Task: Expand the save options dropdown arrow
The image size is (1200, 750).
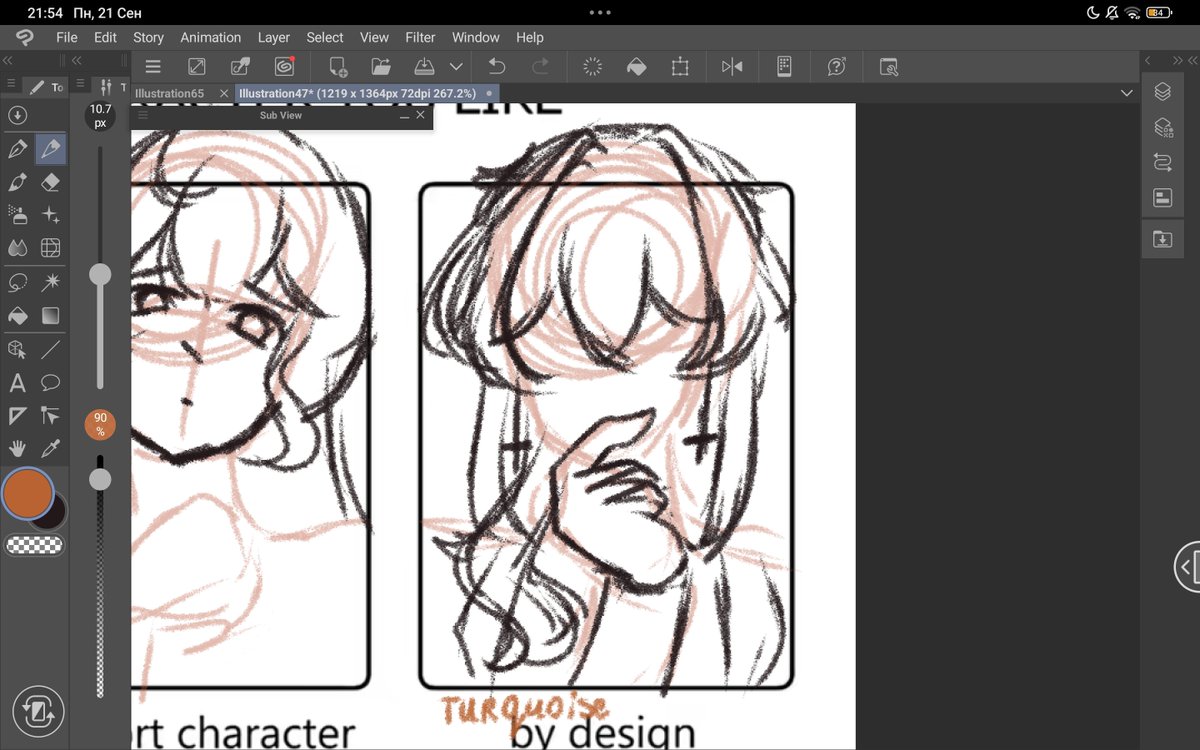Action: click(456, 67)
